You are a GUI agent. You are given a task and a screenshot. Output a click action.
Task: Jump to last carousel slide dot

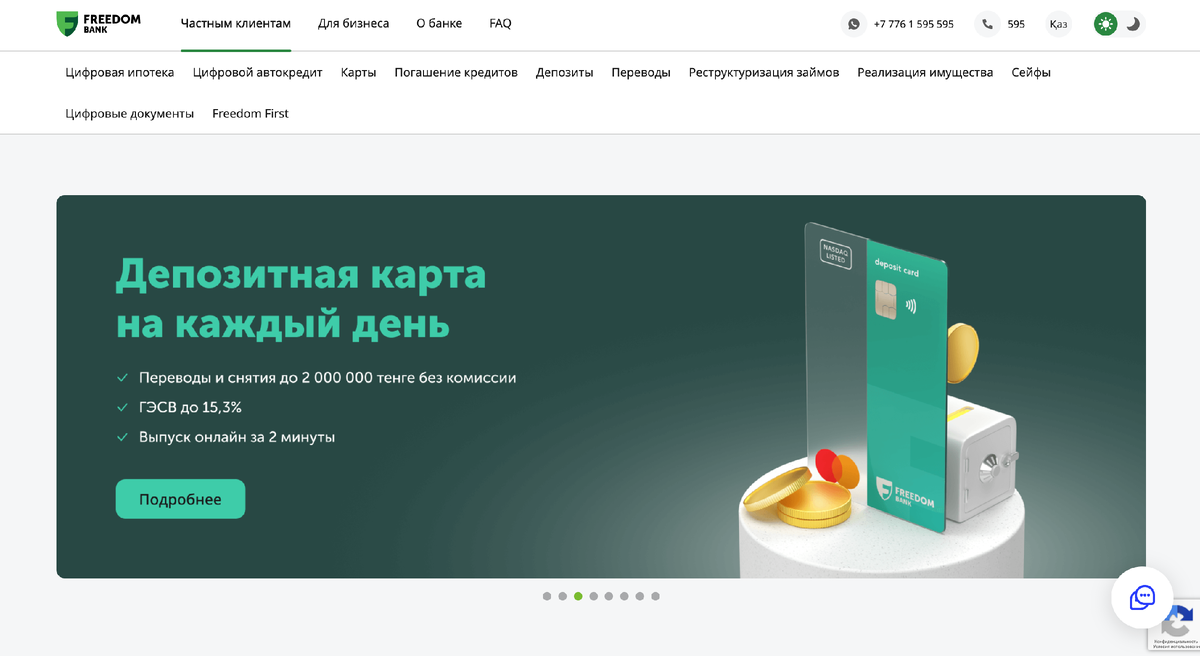coord(655,596)
